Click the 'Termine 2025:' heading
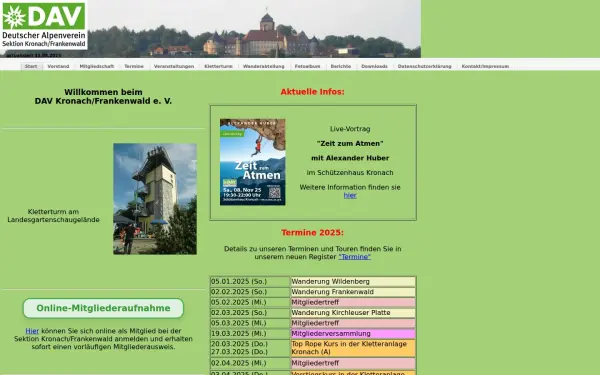The width and height of the screenshot is (600, 375). 312,233
